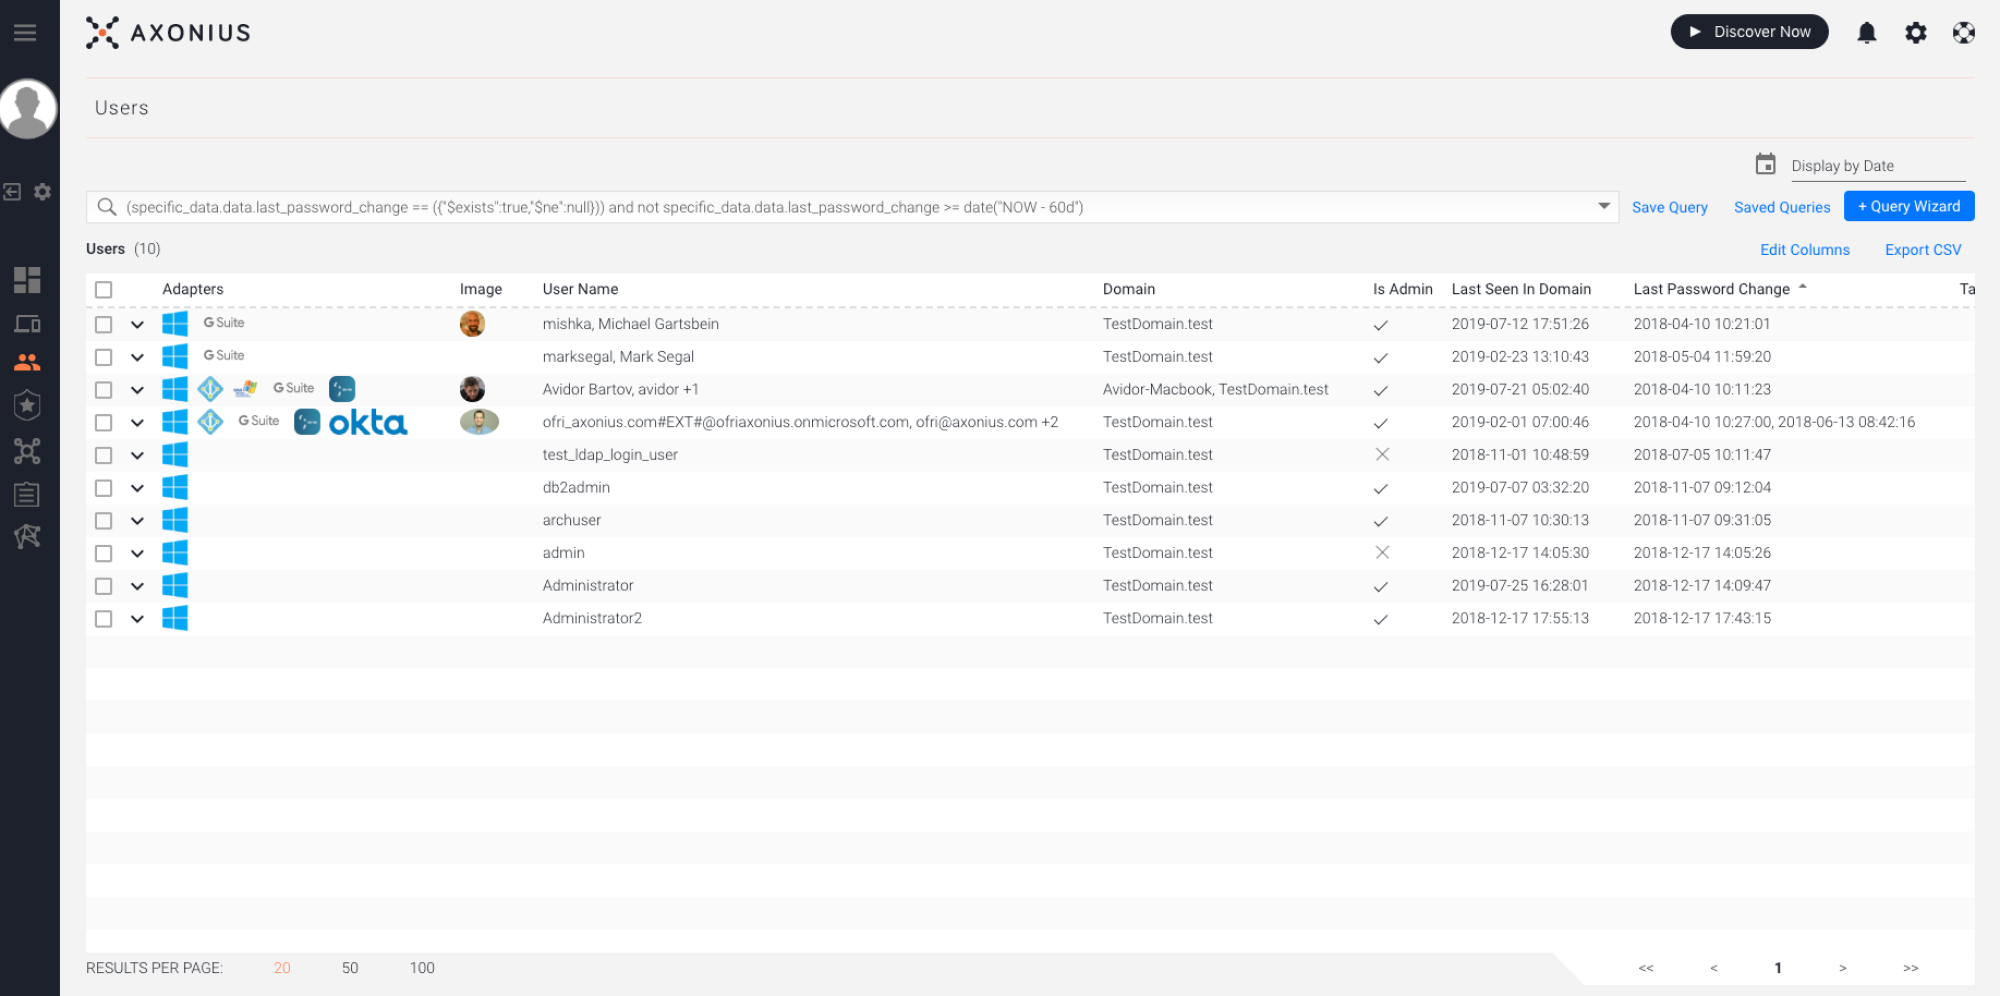This screenshot has height=996, width=2000.
Task: Click the okta adapter logo
Action: (x=368, y=423)
